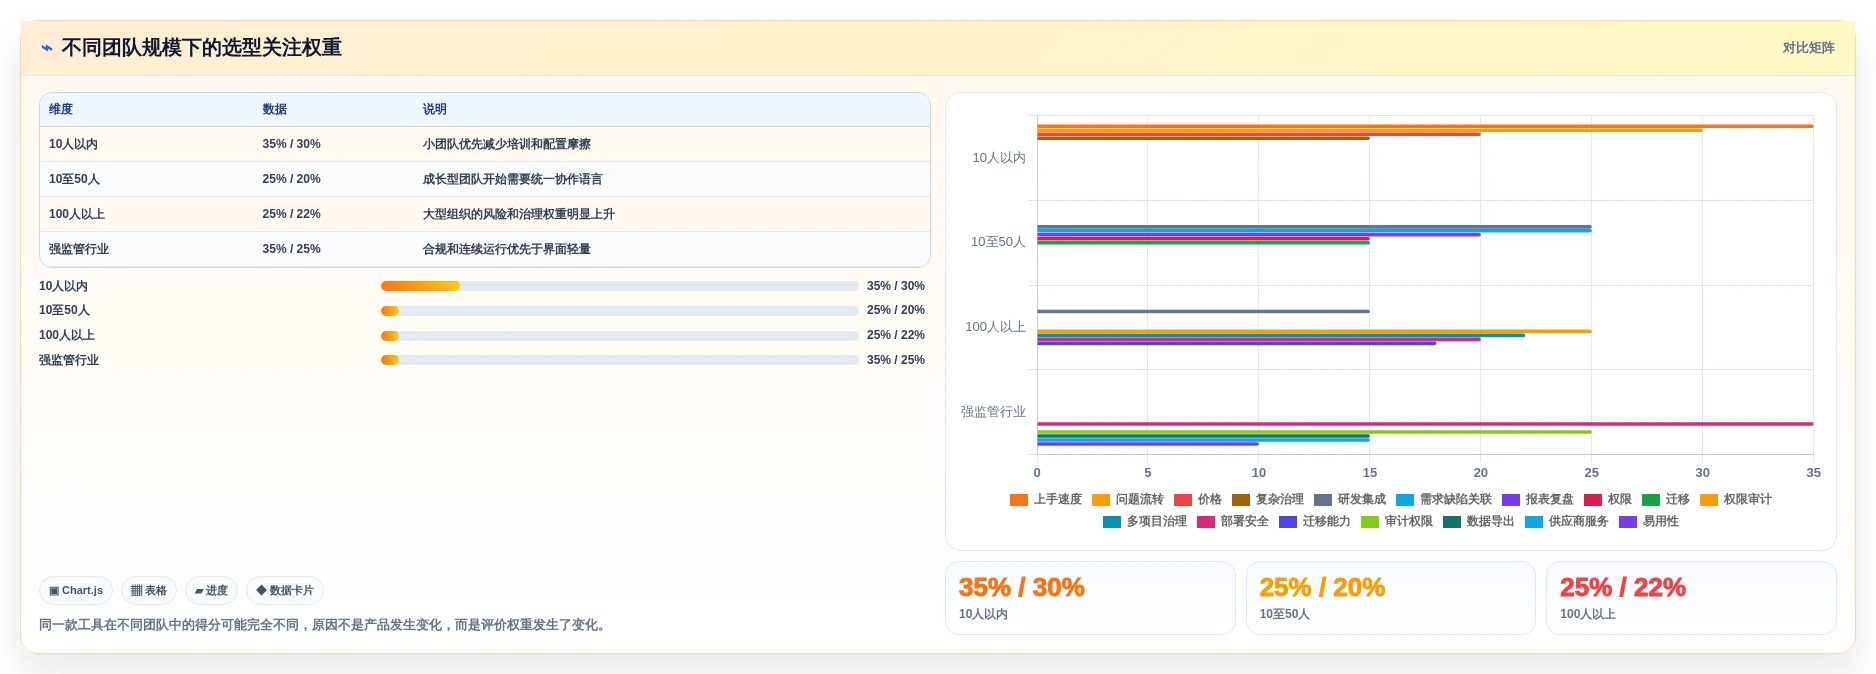Select the 表格 chip

pyautogui.click(x=149, y=591)
